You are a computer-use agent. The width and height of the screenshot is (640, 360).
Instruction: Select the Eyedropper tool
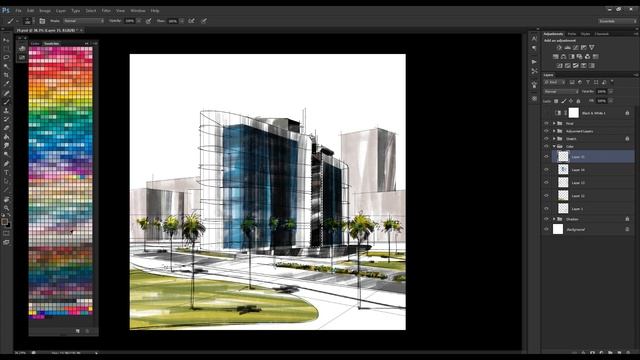[x=6, y=84]
